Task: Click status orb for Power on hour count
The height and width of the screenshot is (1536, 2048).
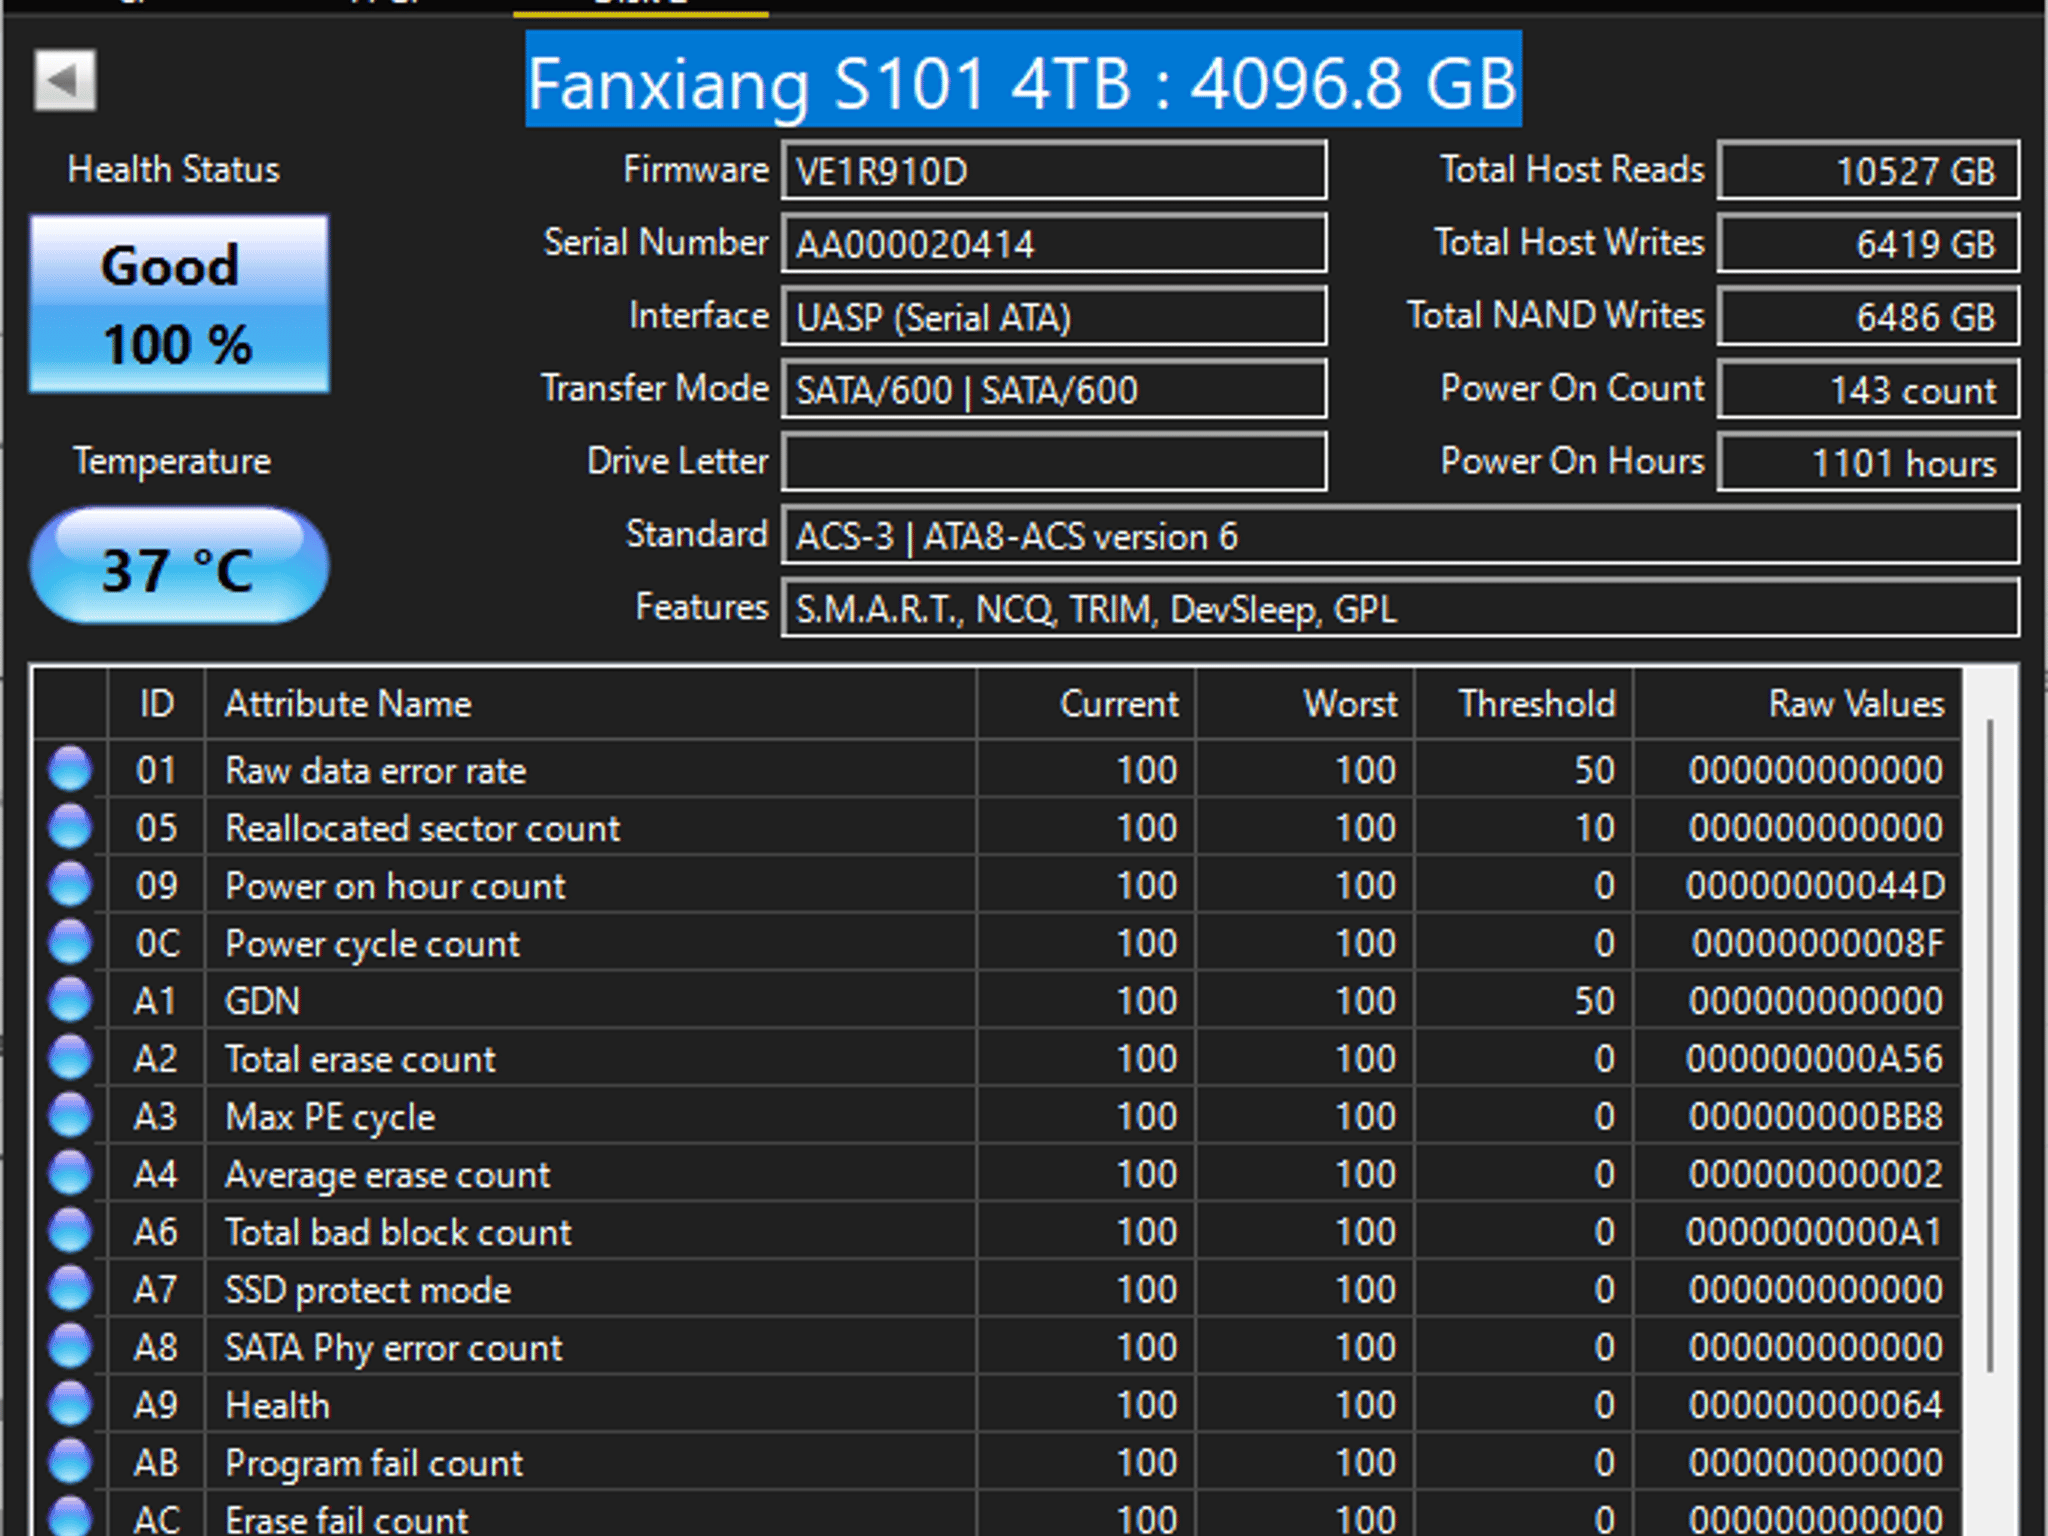Action: 70,885
